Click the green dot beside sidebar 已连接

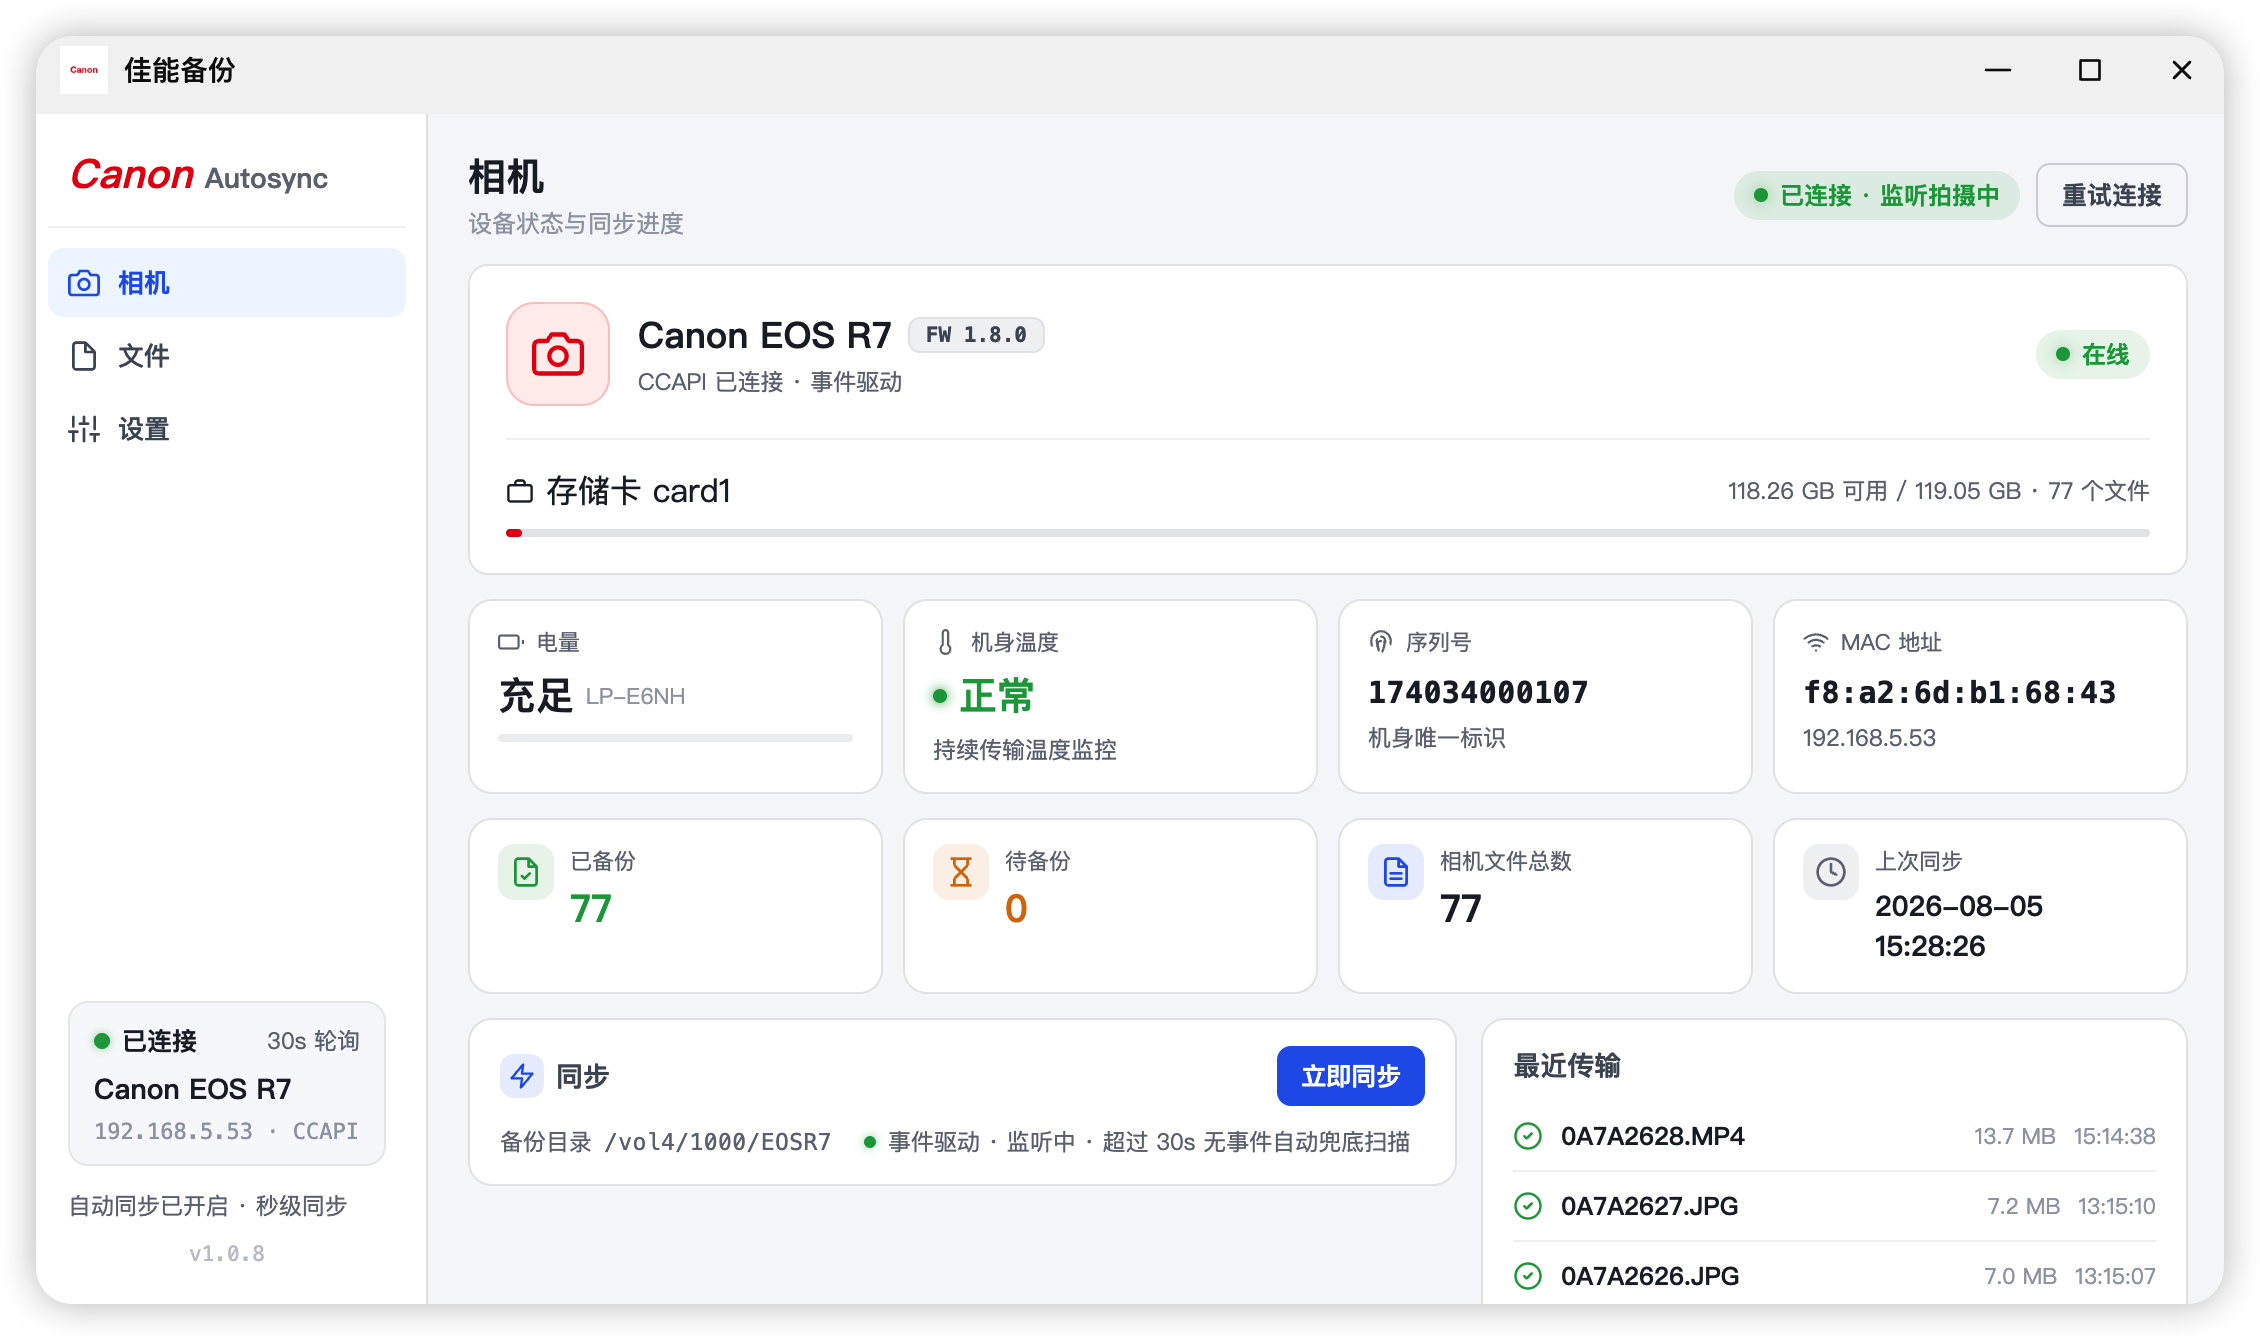(101, 1041)
